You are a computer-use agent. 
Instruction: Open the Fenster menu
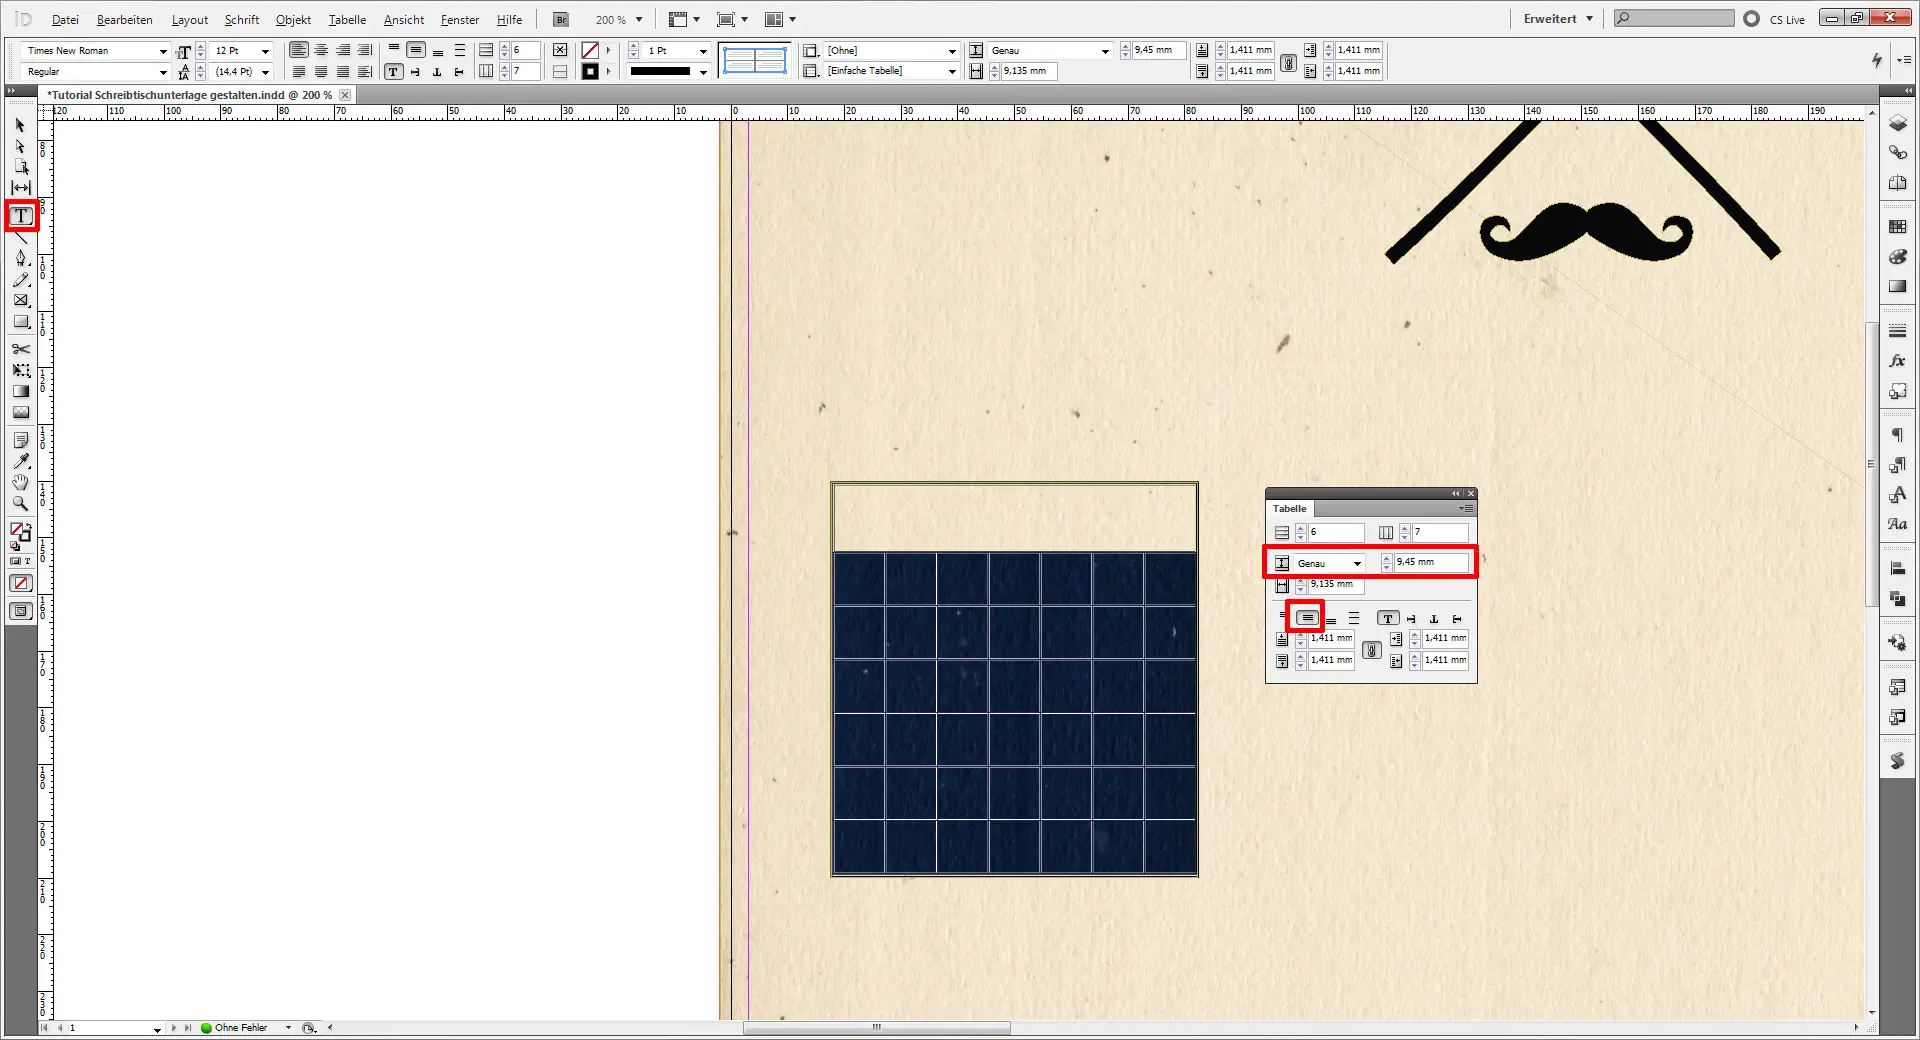458,19
